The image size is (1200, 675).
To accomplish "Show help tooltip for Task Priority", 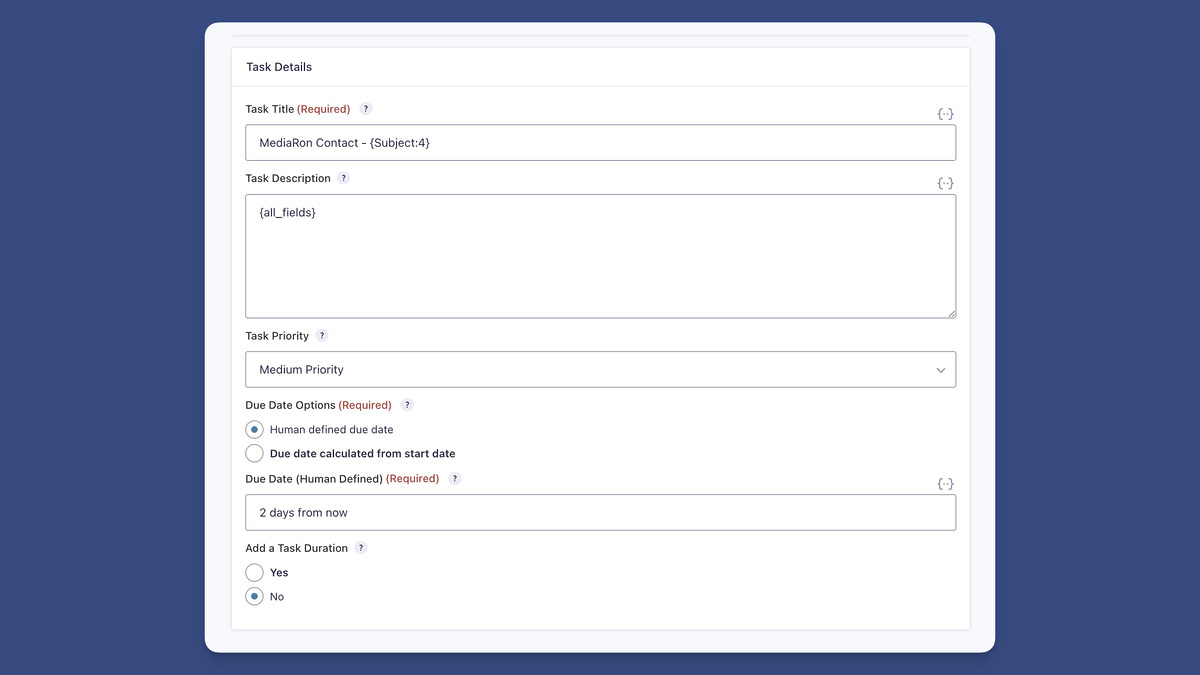I will pos(322,336).
